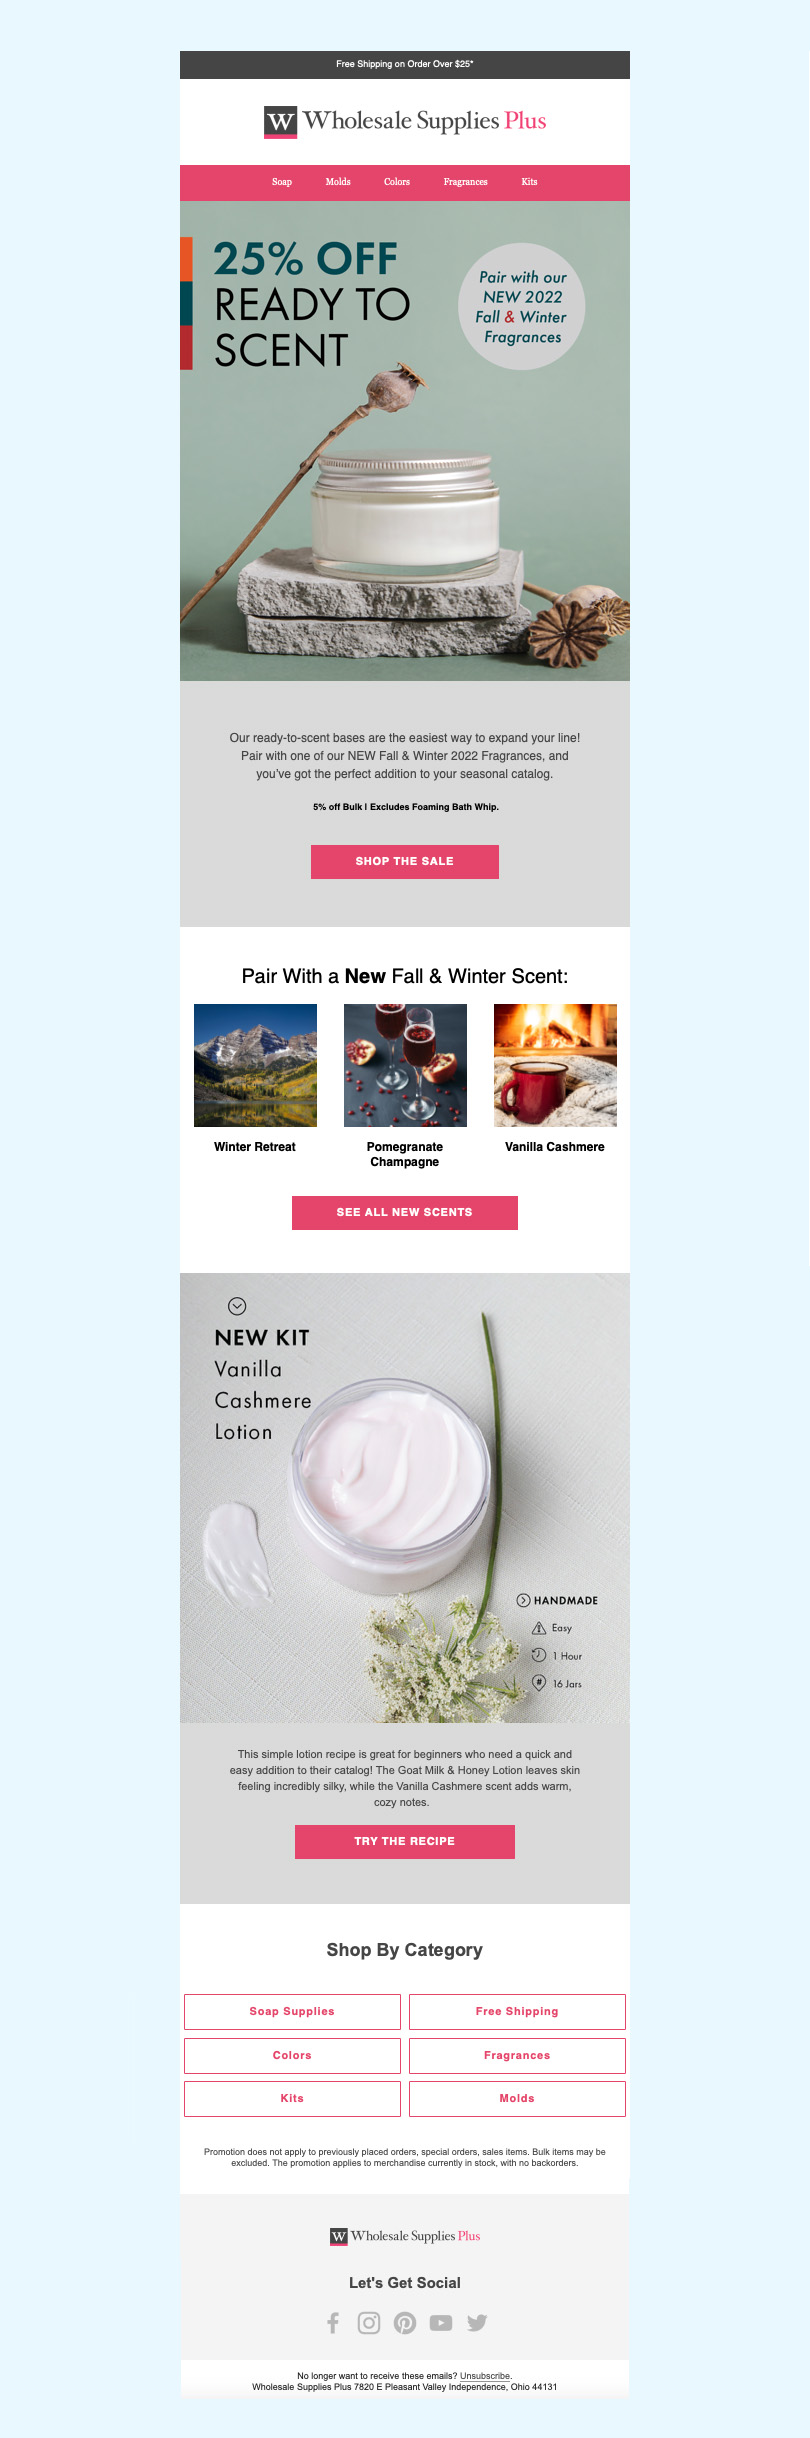810x2438 pixels.
Task: Choose the Soap Supplies category button
Action: (x=292, y=2011)
